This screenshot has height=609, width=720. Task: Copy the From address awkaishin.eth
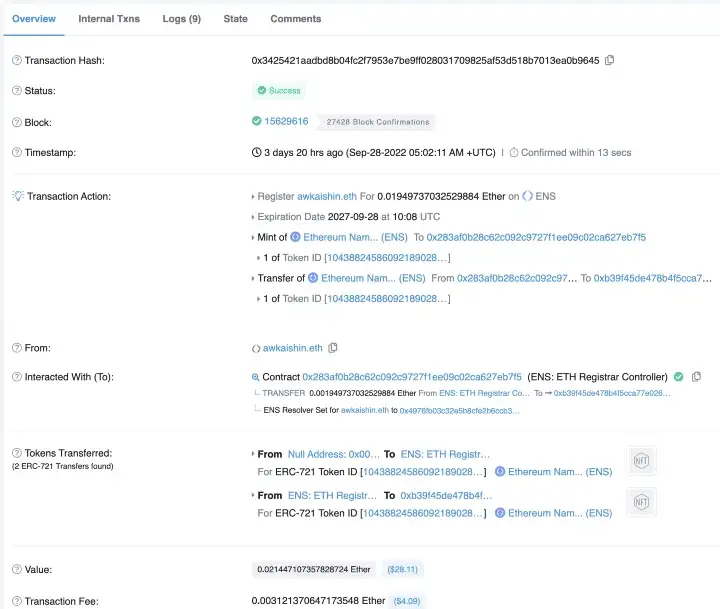coord(333,348)
